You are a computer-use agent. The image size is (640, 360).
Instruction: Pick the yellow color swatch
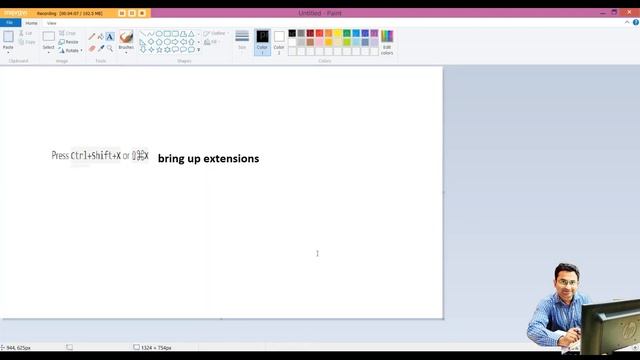(338, 33)
